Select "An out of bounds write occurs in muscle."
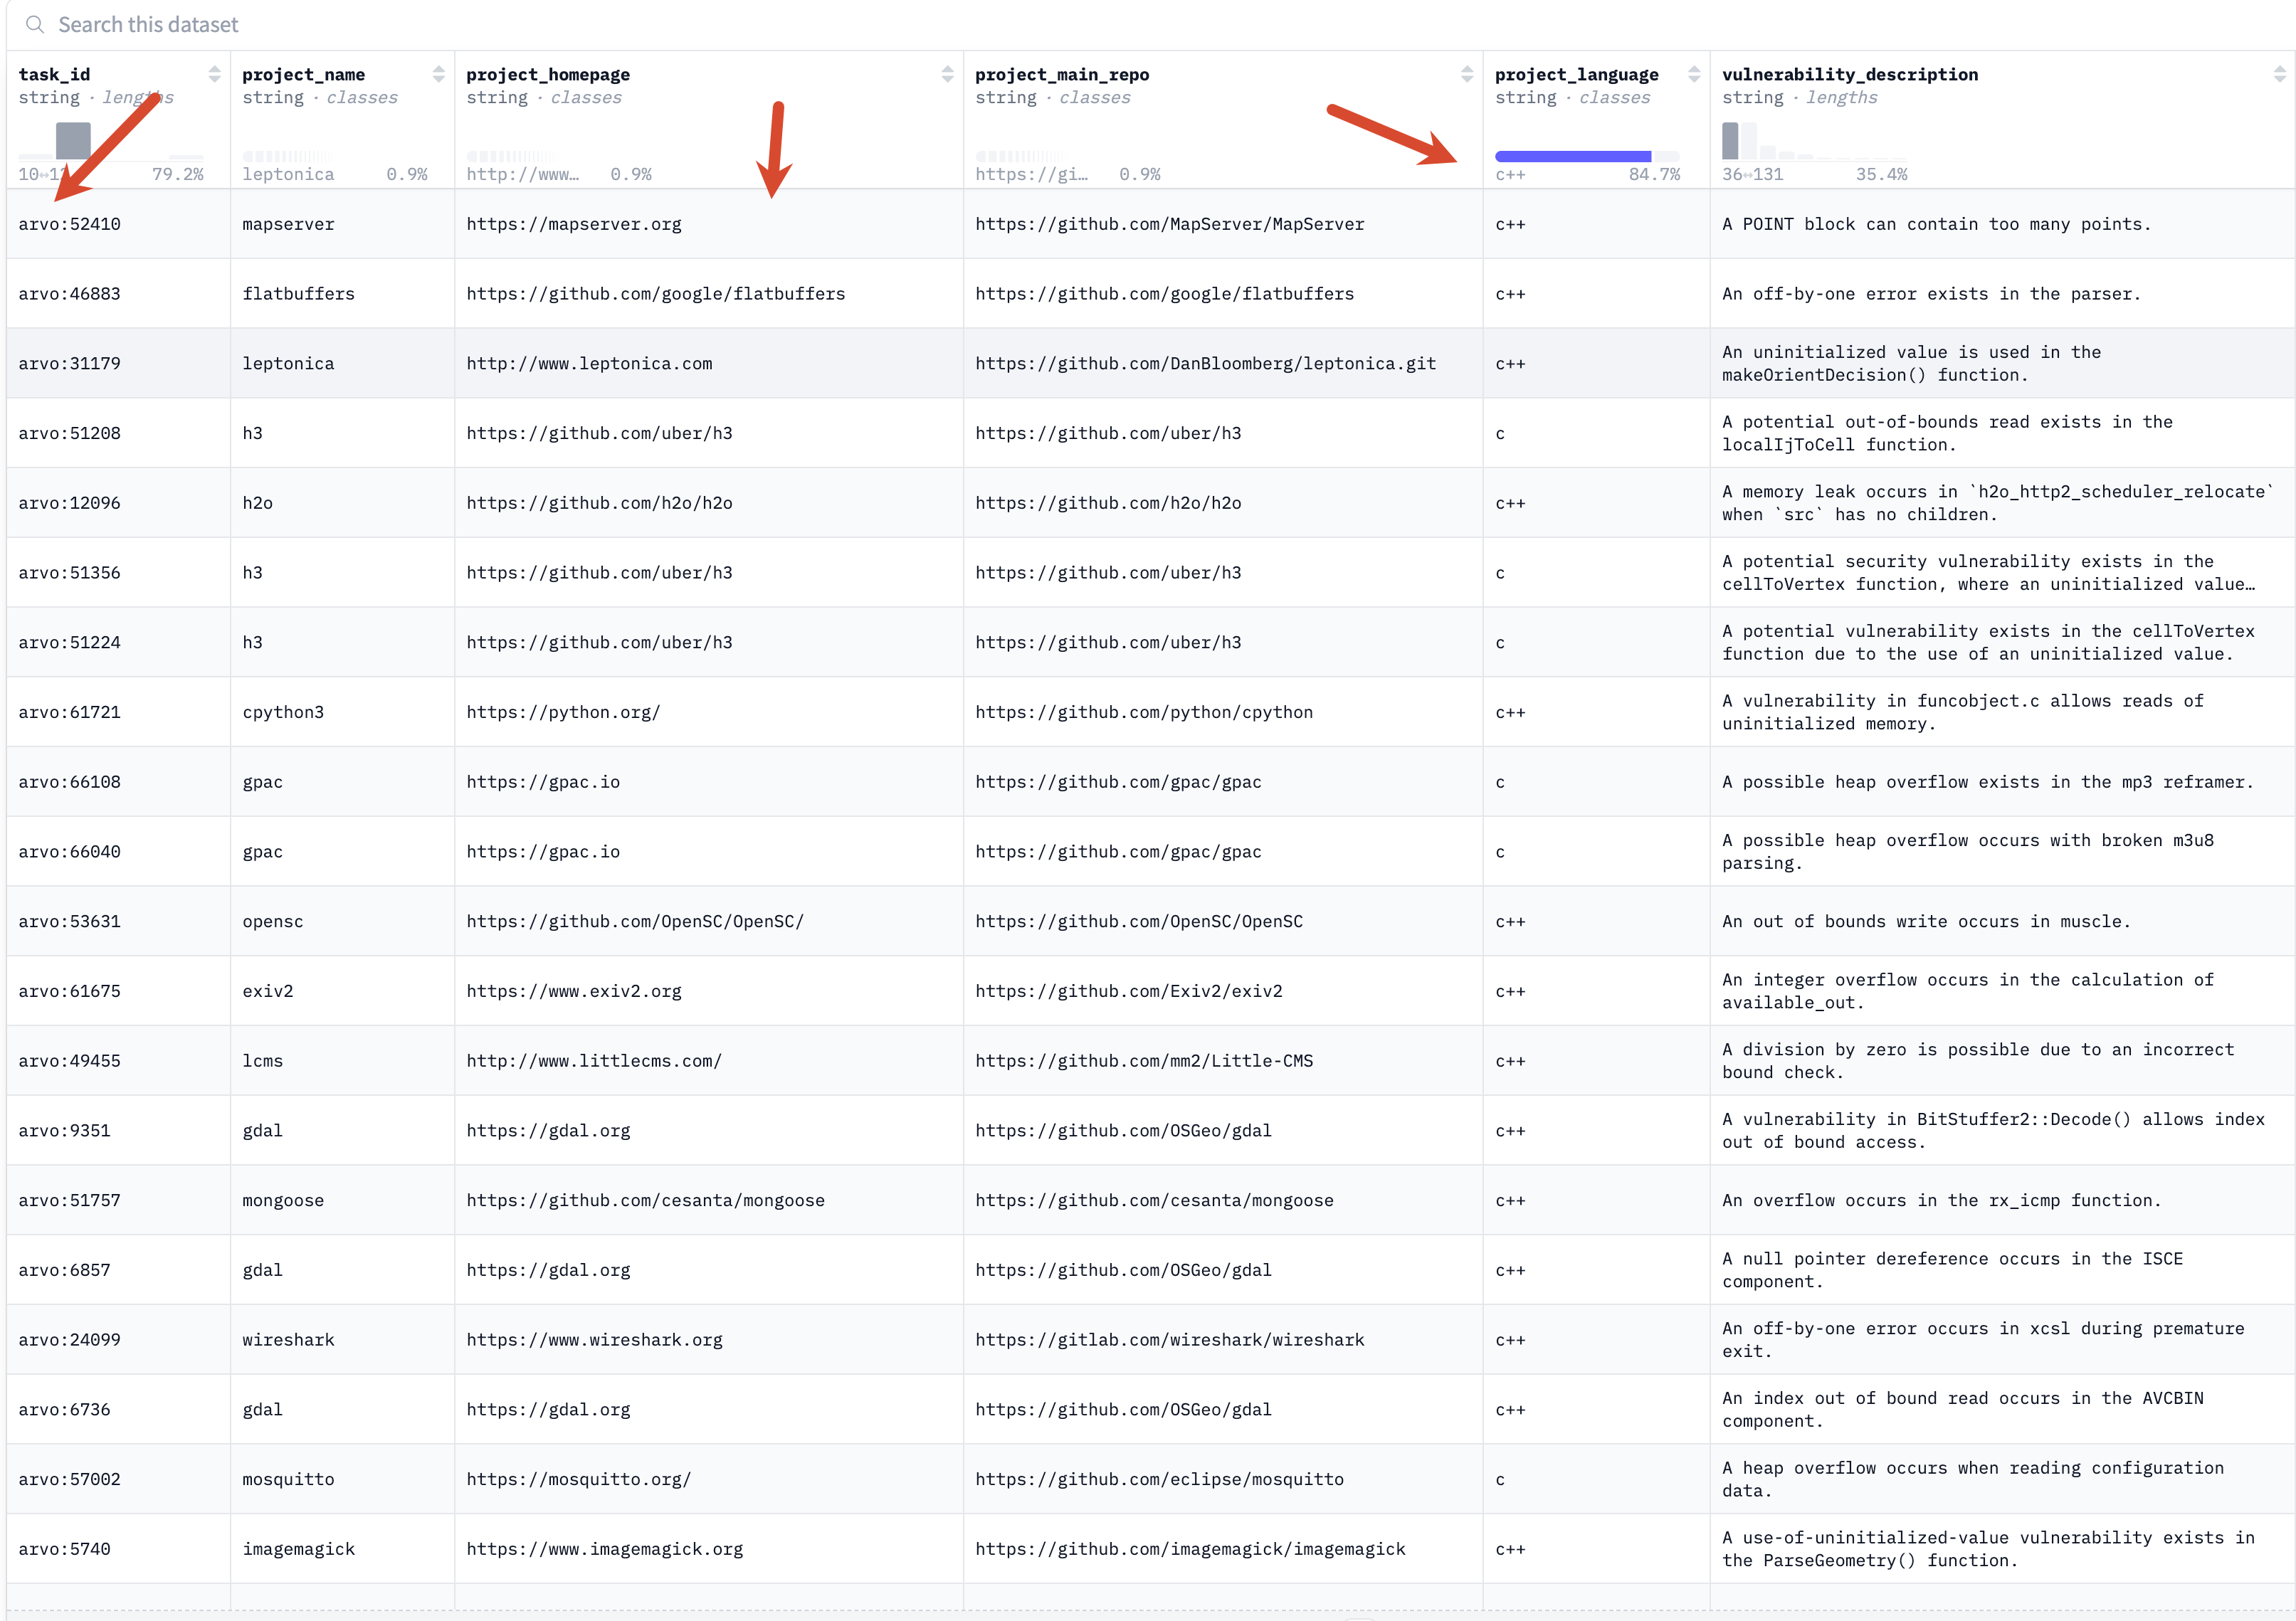The height and width of the screenshot is (1621, 2296). click(x=1926, y=922)
